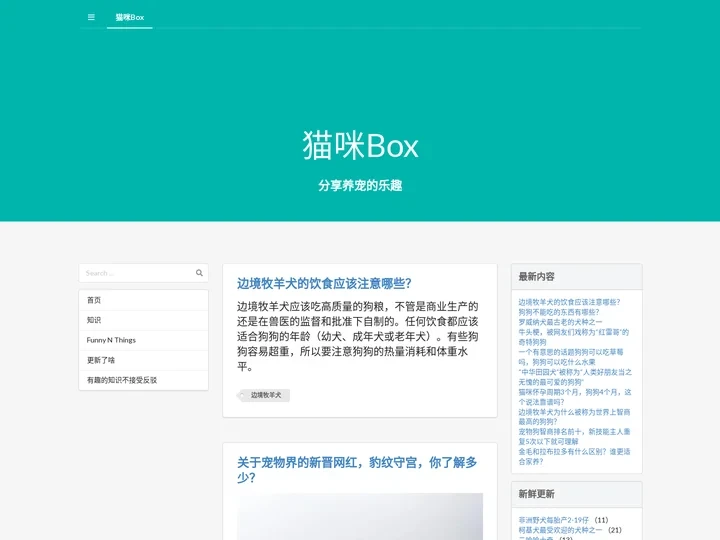The width and height of the screenshot is (720, 540).
Task: Click the search magnifier icon
Action: click(199, 273)
